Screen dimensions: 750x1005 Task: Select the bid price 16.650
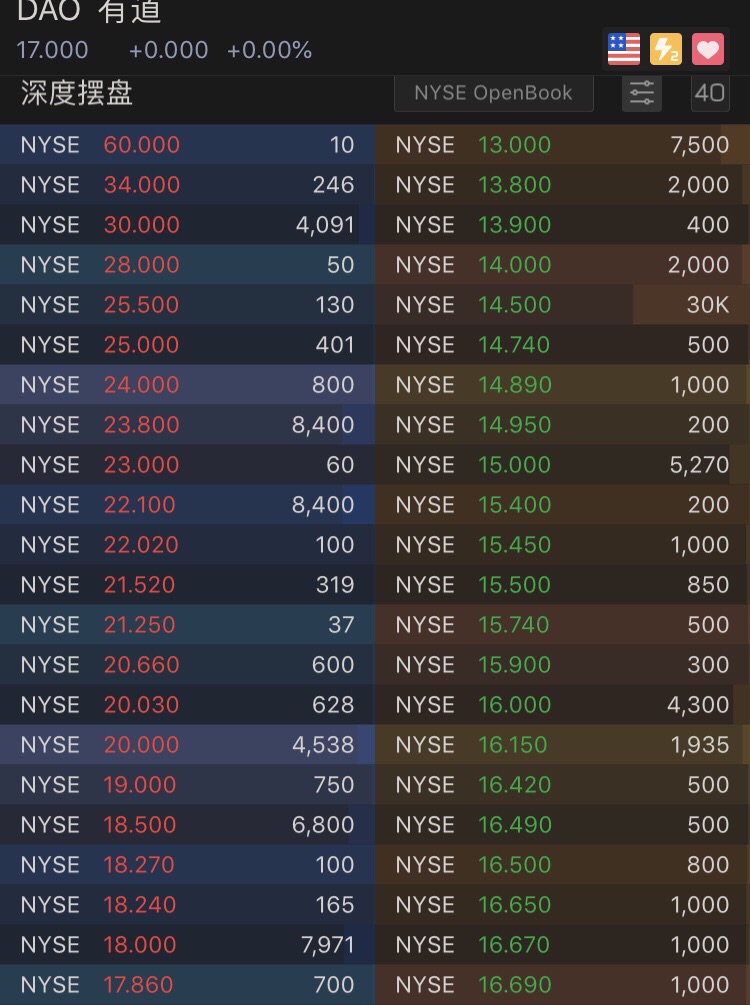515,904
